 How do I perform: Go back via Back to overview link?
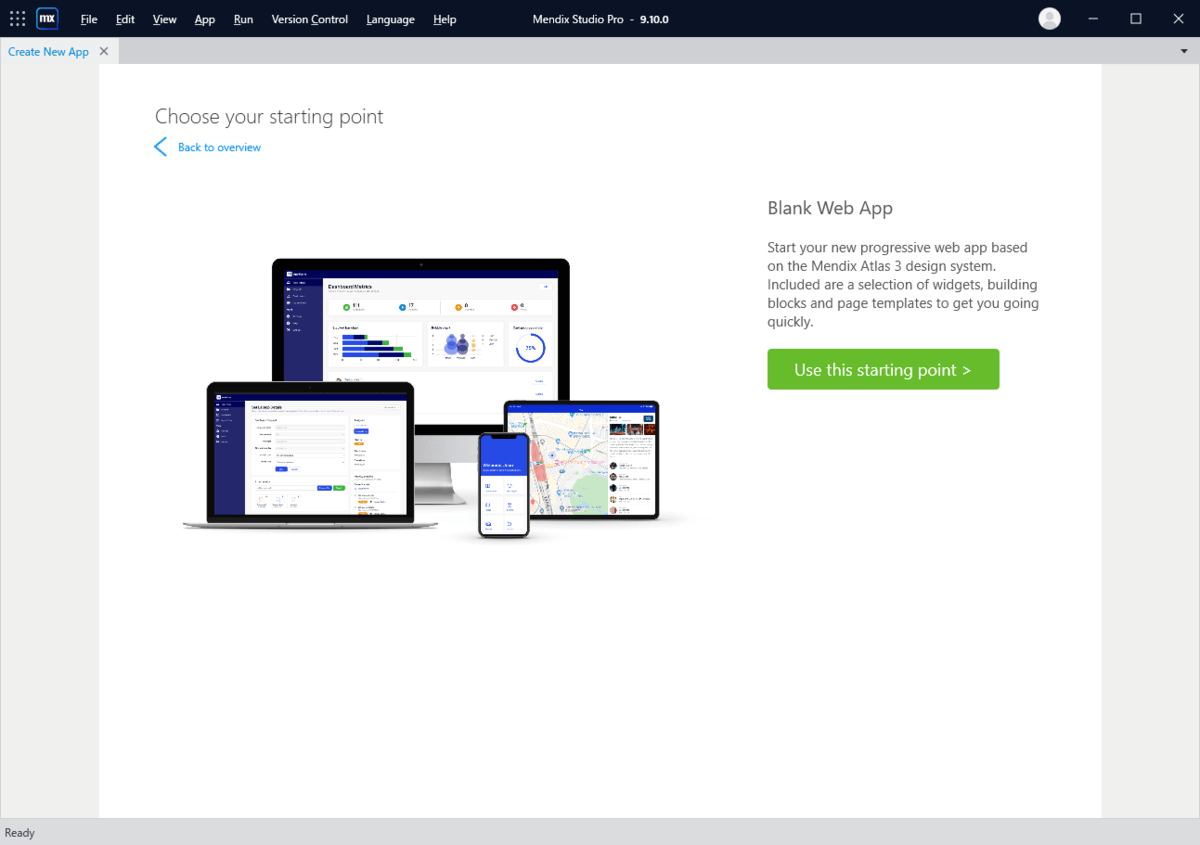pos(219,147)
